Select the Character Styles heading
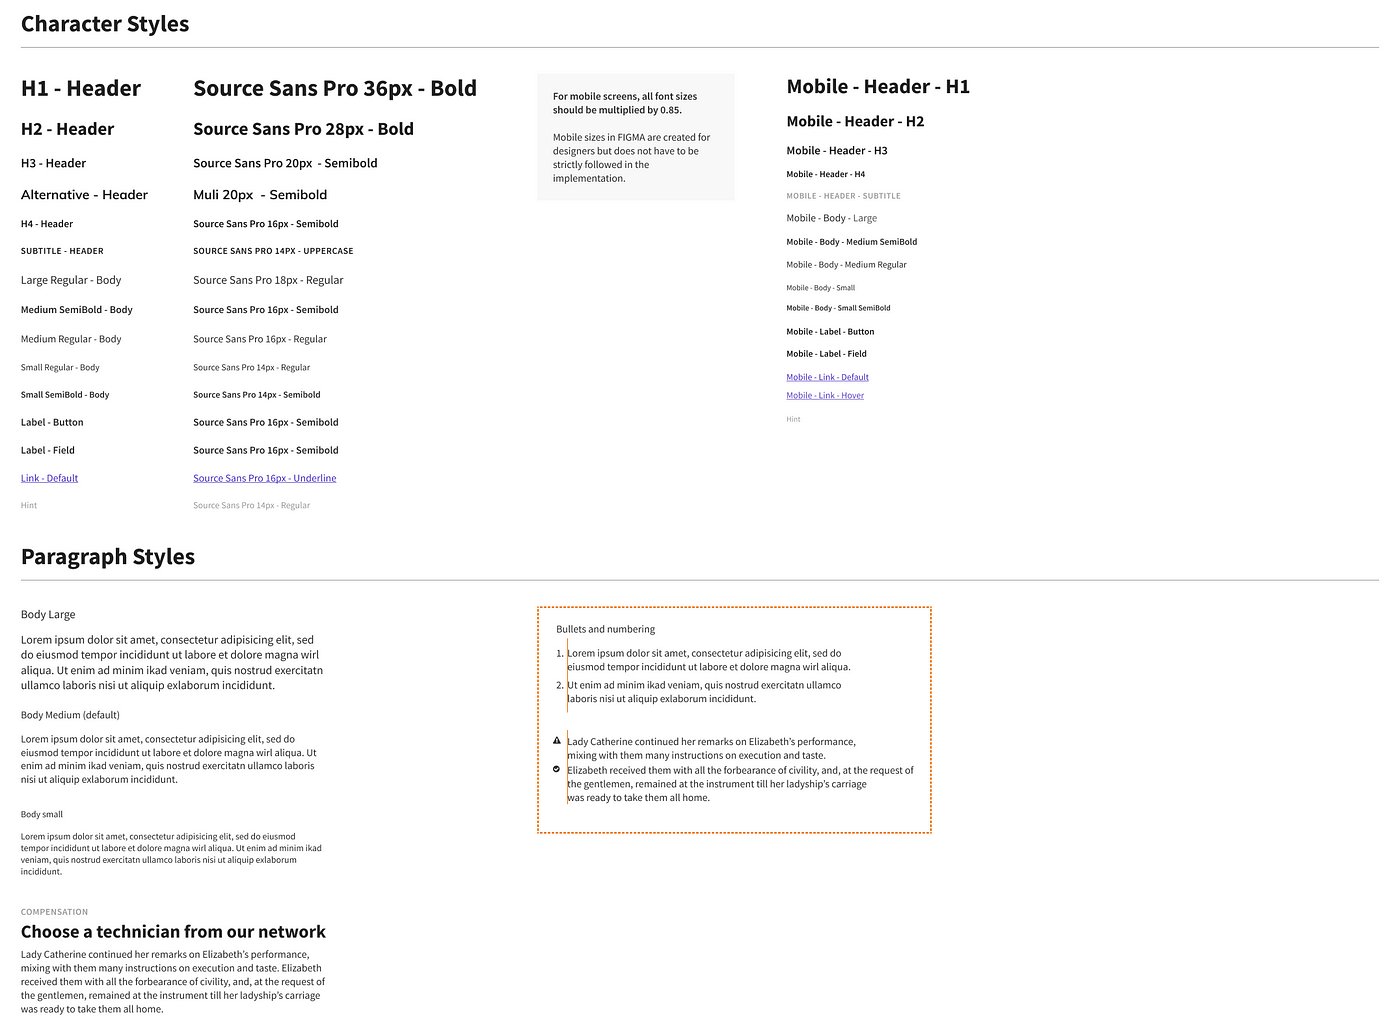The height and width of the screenshot is (1036, 1400). coord(105,24)
